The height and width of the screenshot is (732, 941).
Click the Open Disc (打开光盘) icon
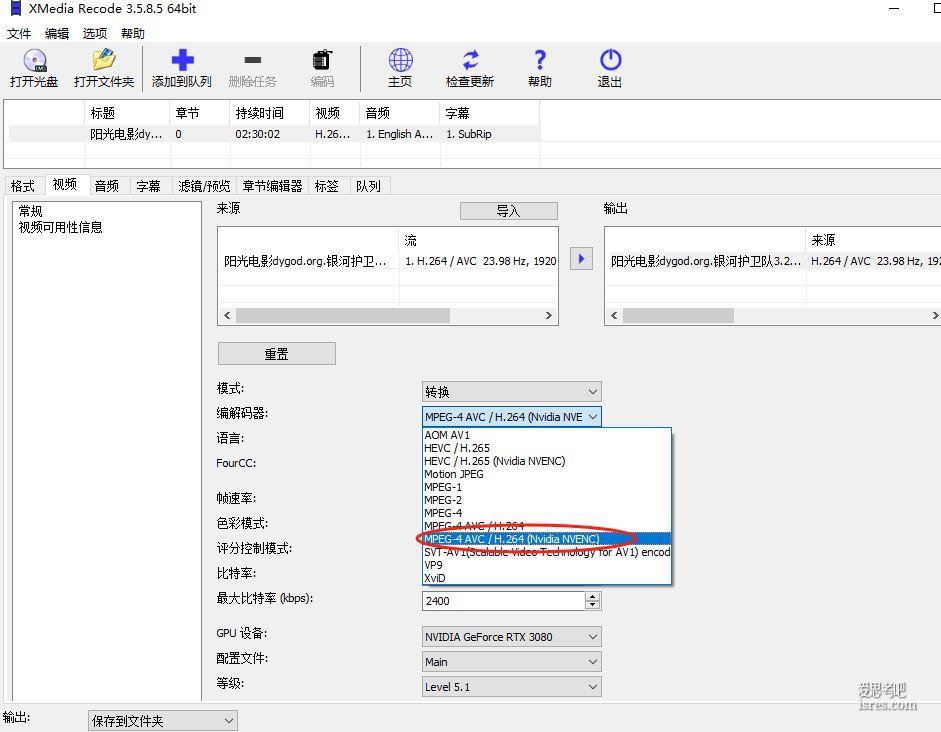[x=34, y=61]
